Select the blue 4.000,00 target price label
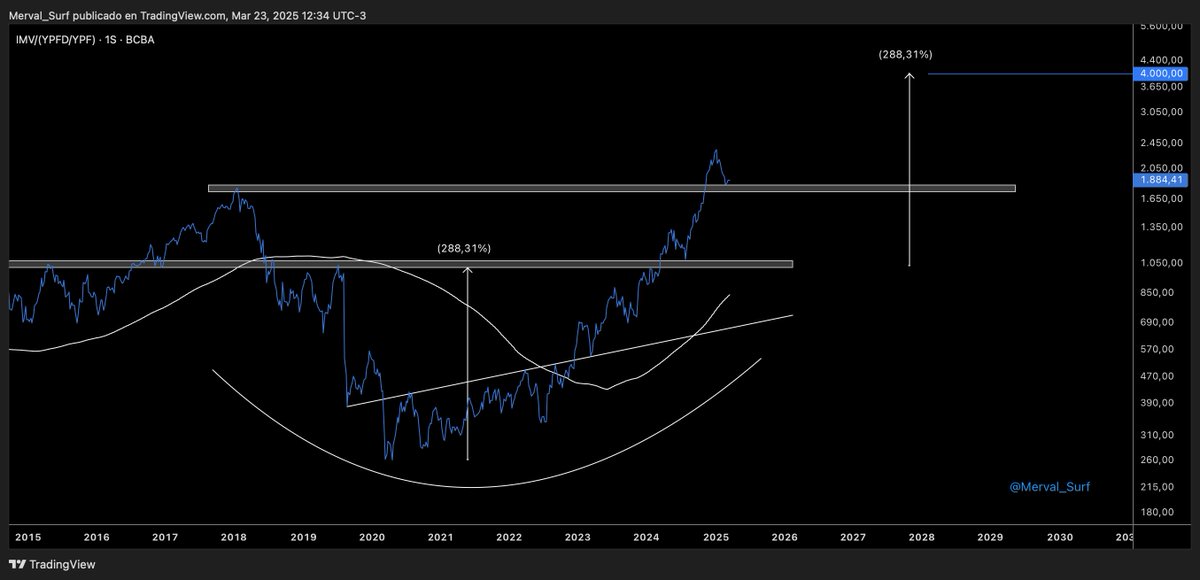This screenshot has height=580, width=1200. pyautogui.click(x=1159, y=73)
